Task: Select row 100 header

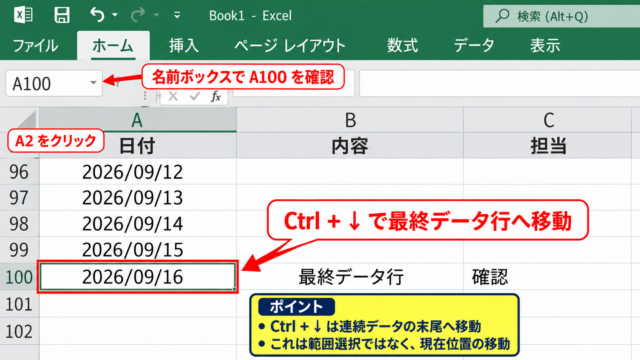Action: pos(19,277)
